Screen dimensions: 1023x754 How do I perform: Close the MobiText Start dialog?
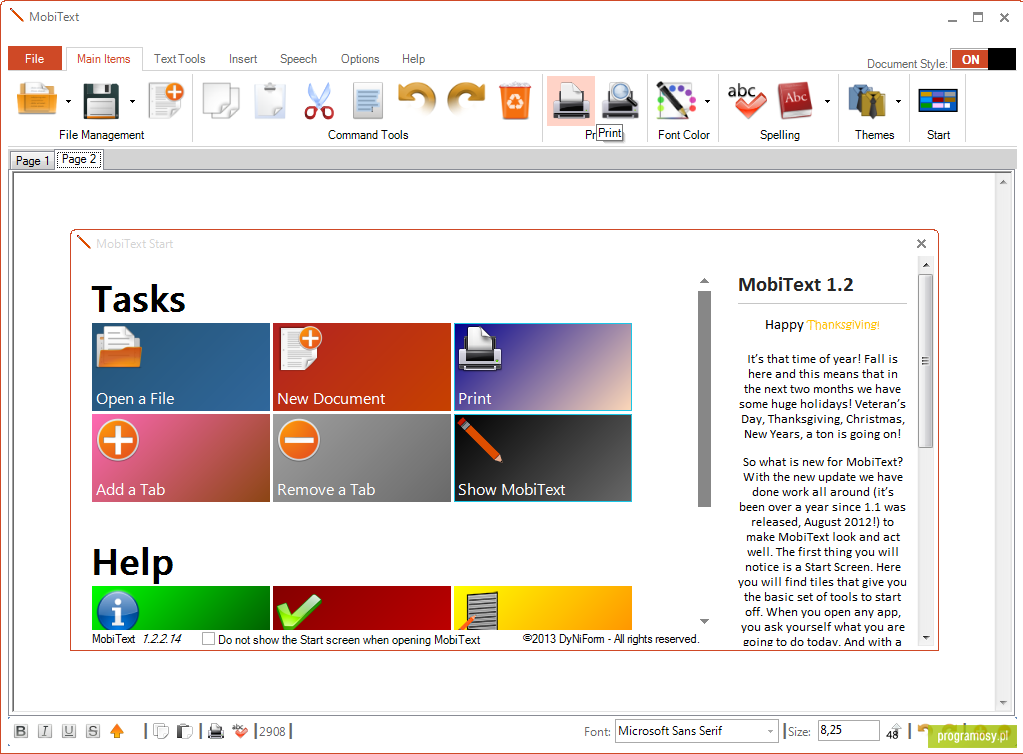pos(921,243)
